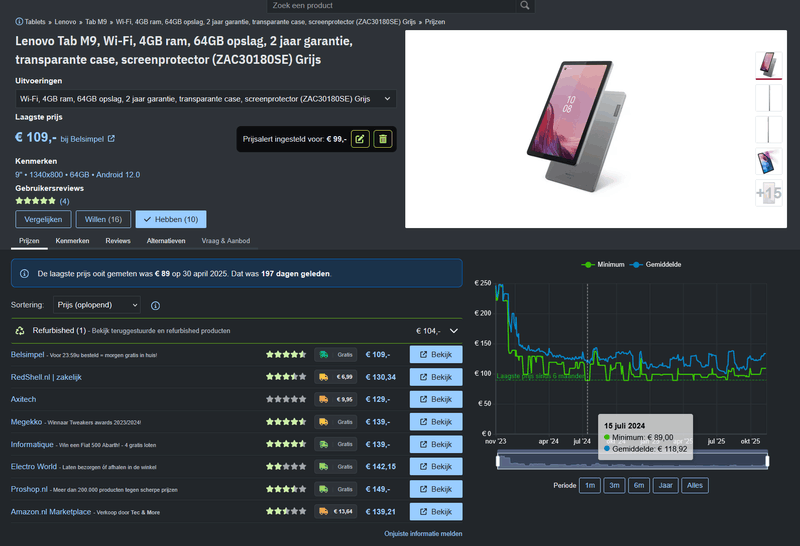Click Bekijk button for Megekko
The image size is (800, 546).
pyautogui.click(x=436, y=422)
